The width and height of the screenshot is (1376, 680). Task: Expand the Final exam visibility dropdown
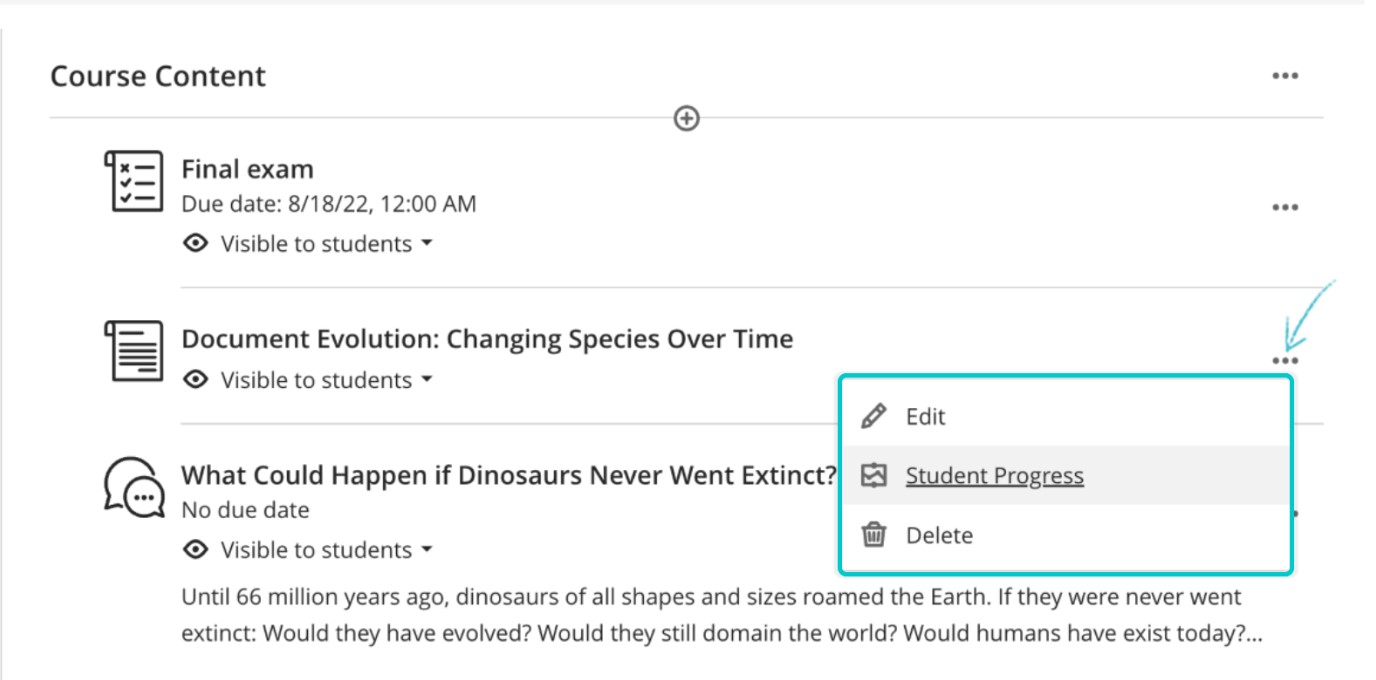pos(427,244)
